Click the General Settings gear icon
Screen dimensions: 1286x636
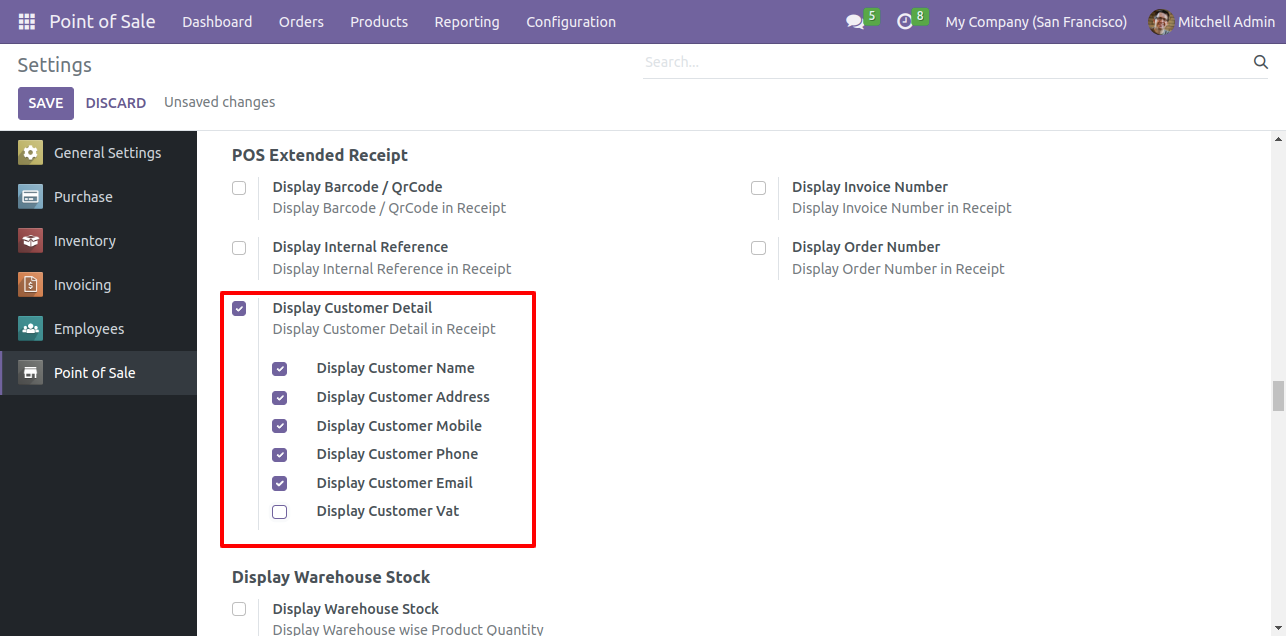click(x=31, y=153)
